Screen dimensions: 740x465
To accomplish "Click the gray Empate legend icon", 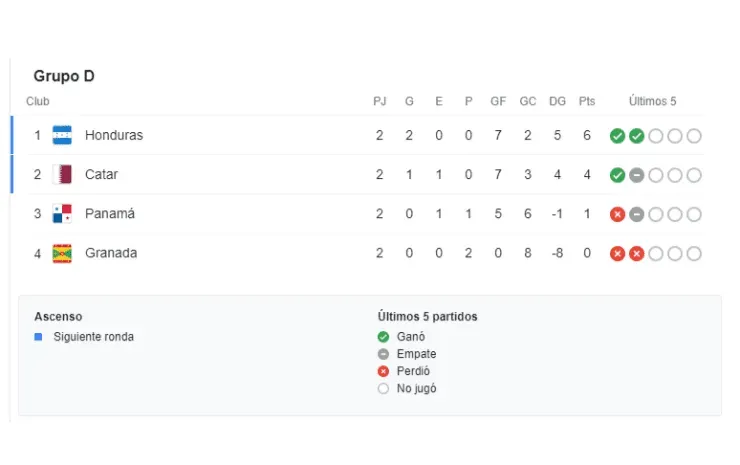I will (x=383, y=354).
